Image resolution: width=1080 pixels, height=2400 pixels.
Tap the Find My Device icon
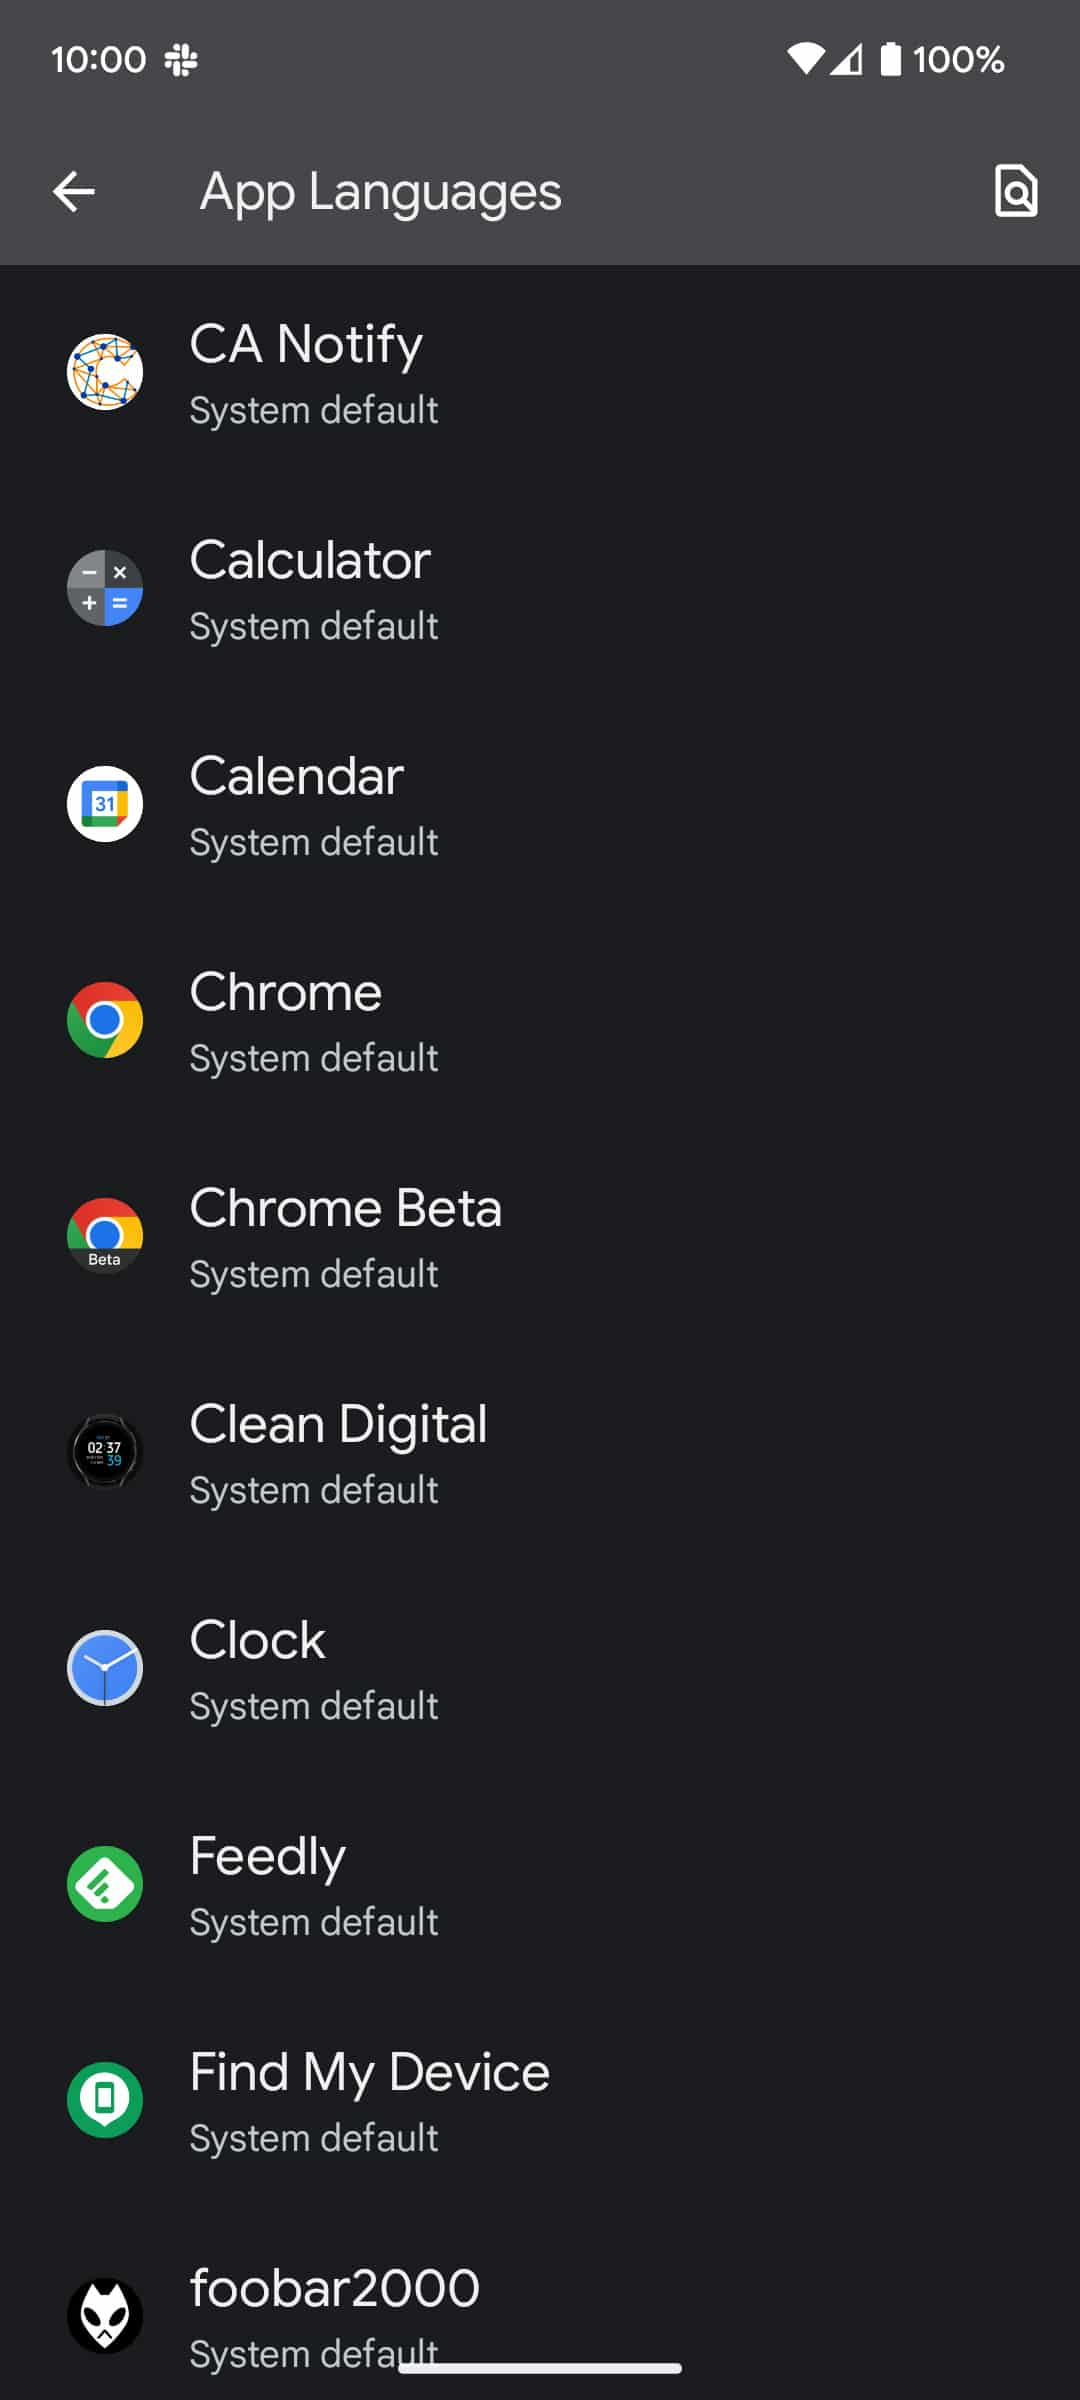(x=105, y=2100)
